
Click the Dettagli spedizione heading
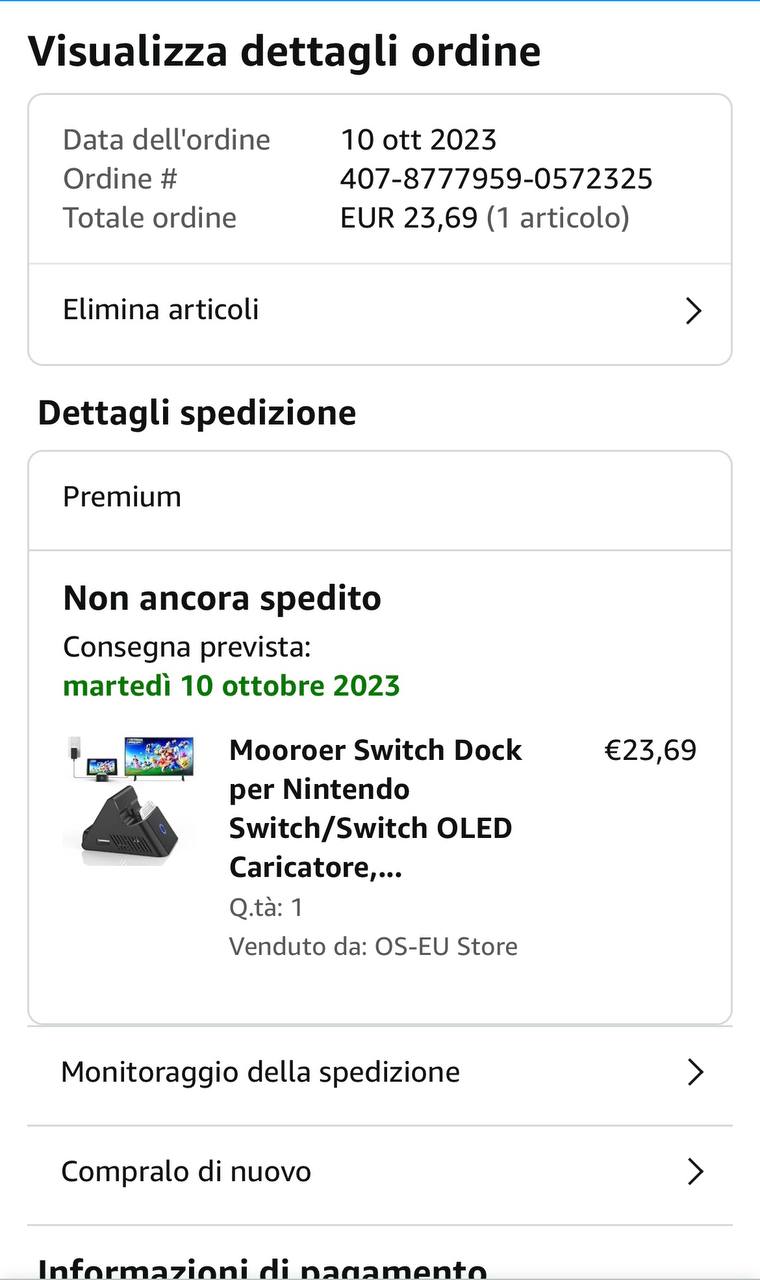tap(197, 413)
